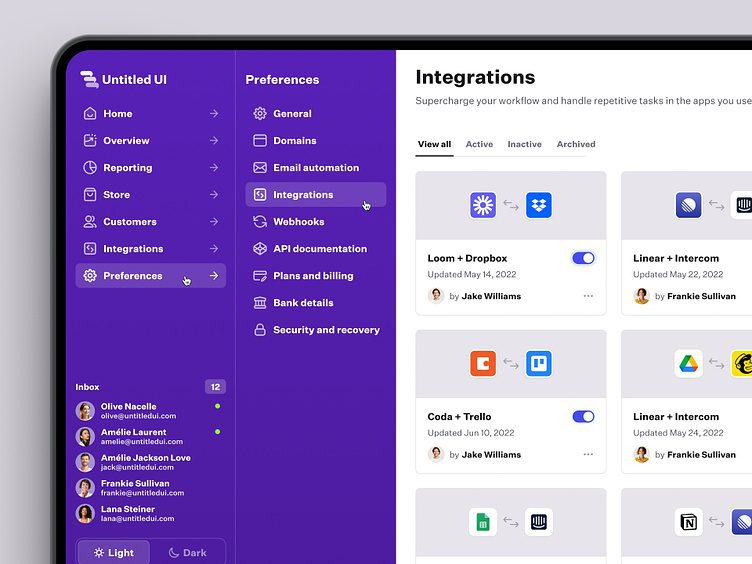
Task: Open the Webhooks preferences item
Action: pos(298,222)
